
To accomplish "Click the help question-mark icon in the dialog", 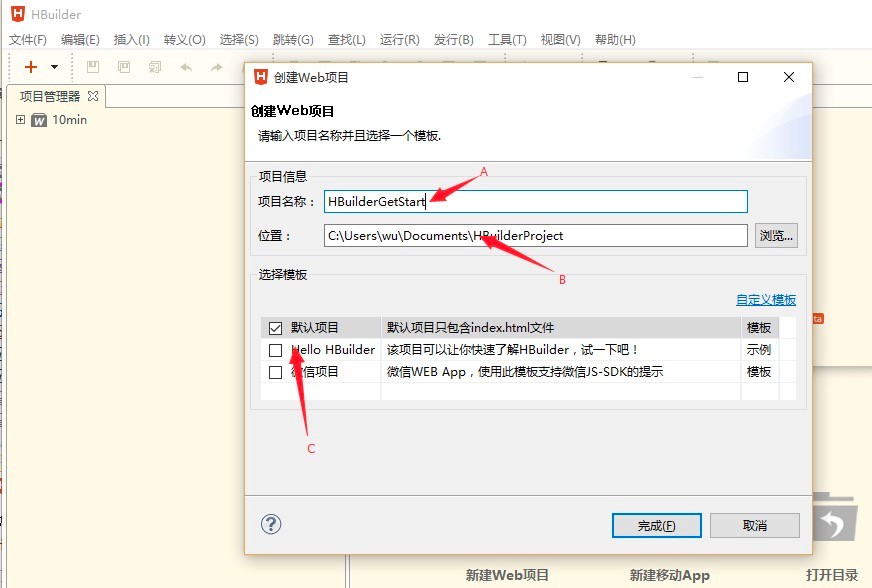I will tap(271, 524).
